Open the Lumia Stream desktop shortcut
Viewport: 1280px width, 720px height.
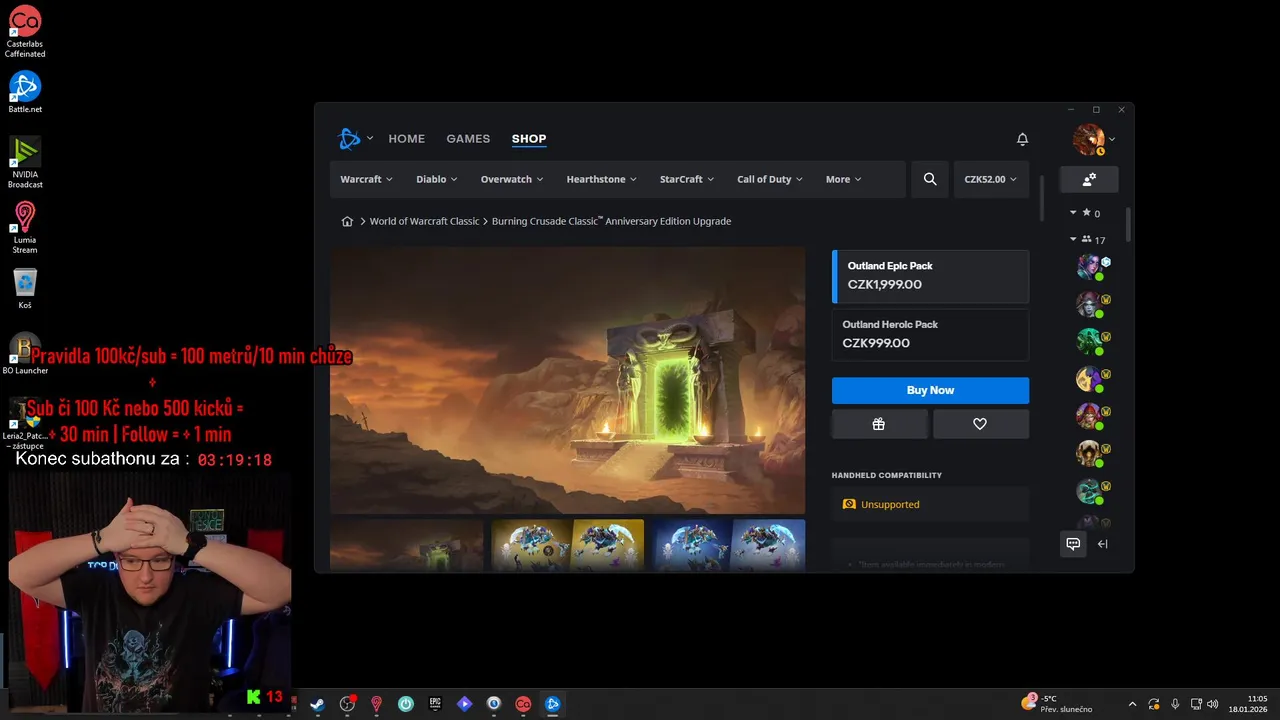[x=25, y=227]
